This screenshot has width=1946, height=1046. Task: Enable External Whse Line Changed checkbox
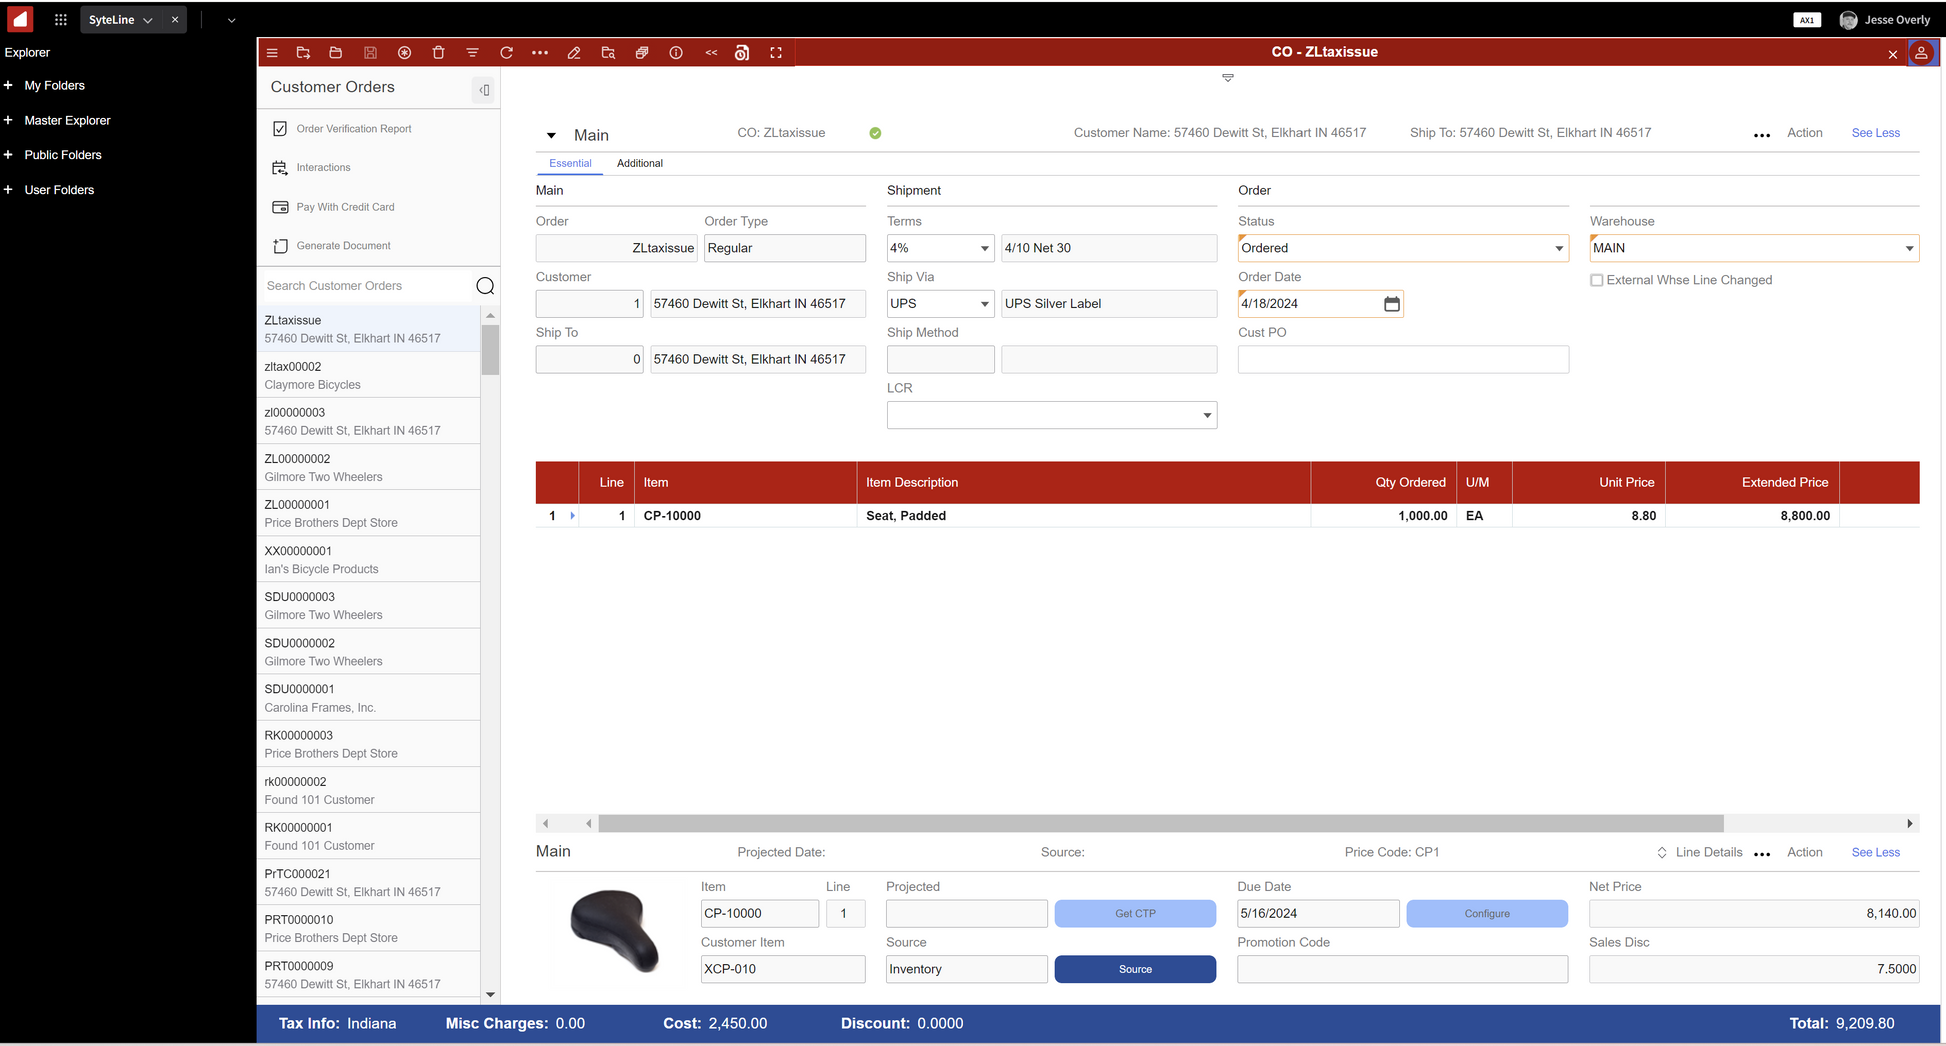click(1596, 281)
